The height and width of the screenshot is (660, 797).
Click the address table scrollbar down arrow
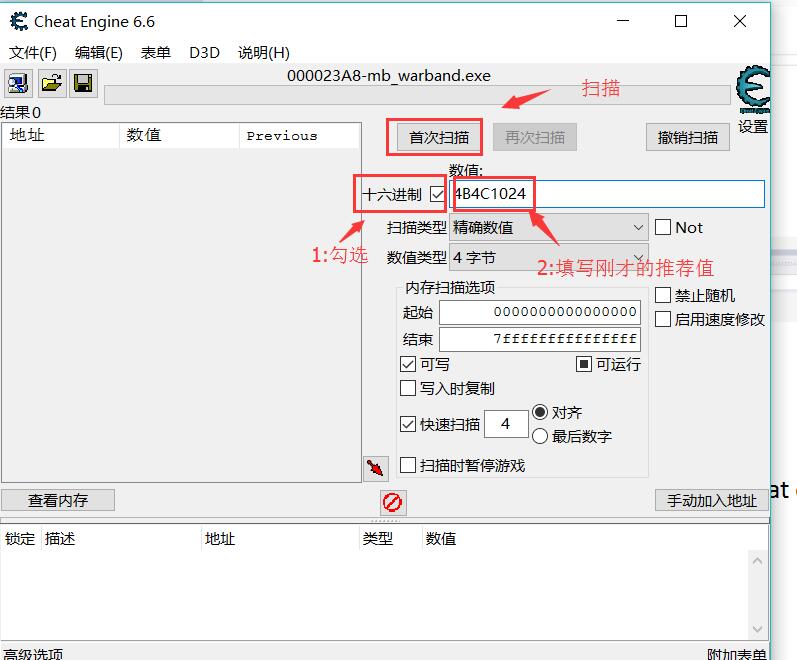coord(757,629)
